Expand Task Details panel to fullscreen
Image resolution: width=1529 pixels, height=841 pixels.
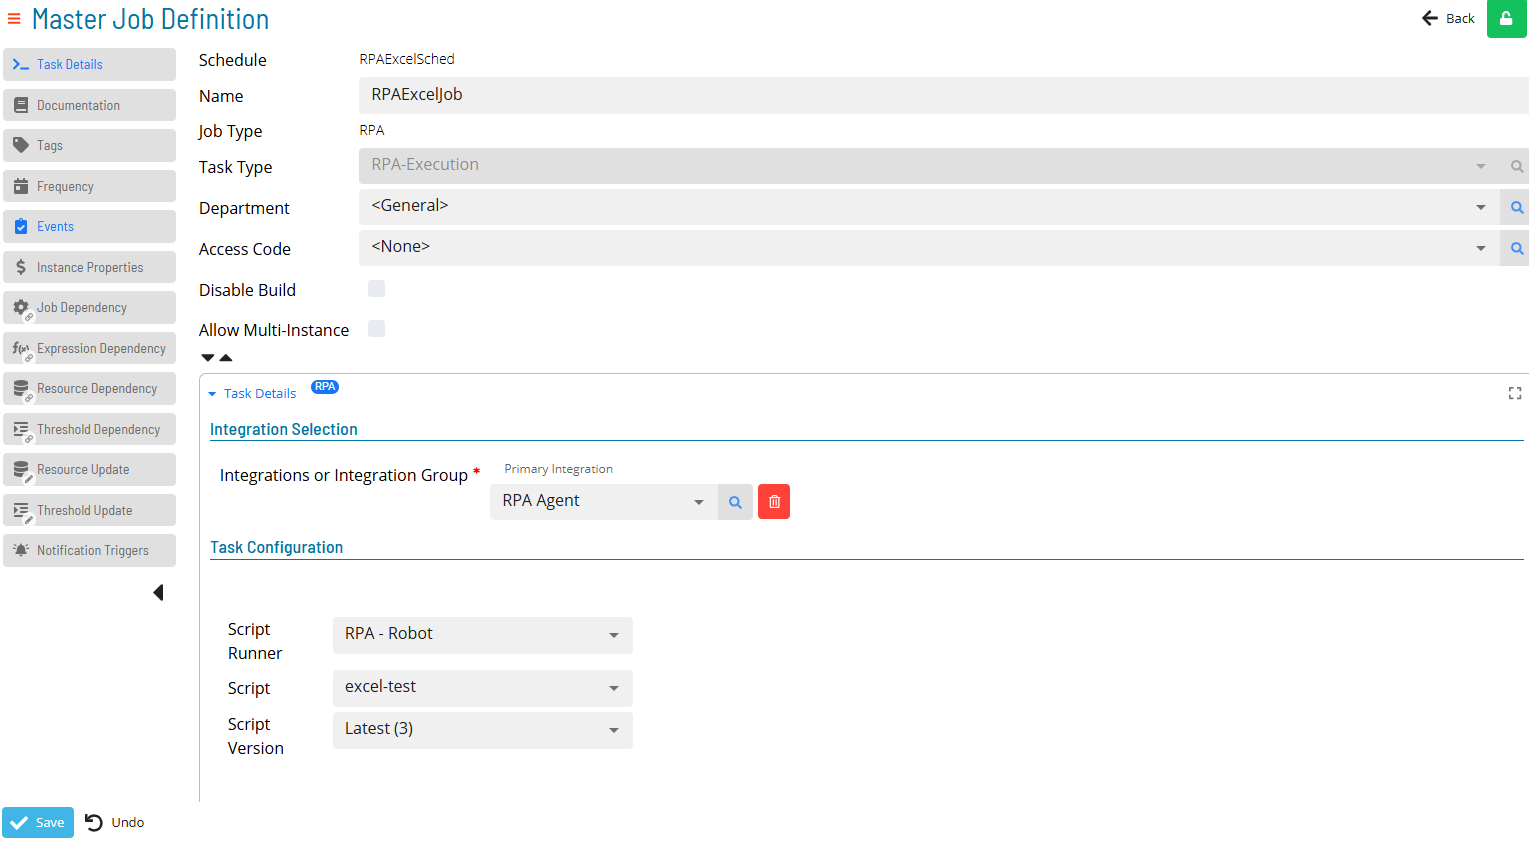click(x=1514, y=394)
